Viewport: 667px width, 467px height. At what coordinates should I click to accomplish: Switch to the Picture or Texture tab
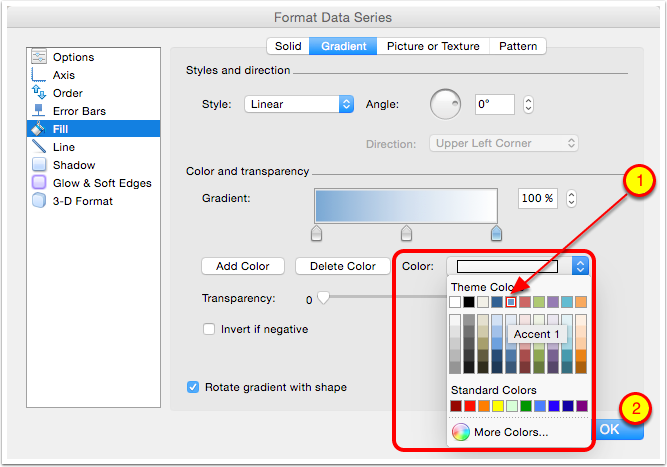[433, 46]
